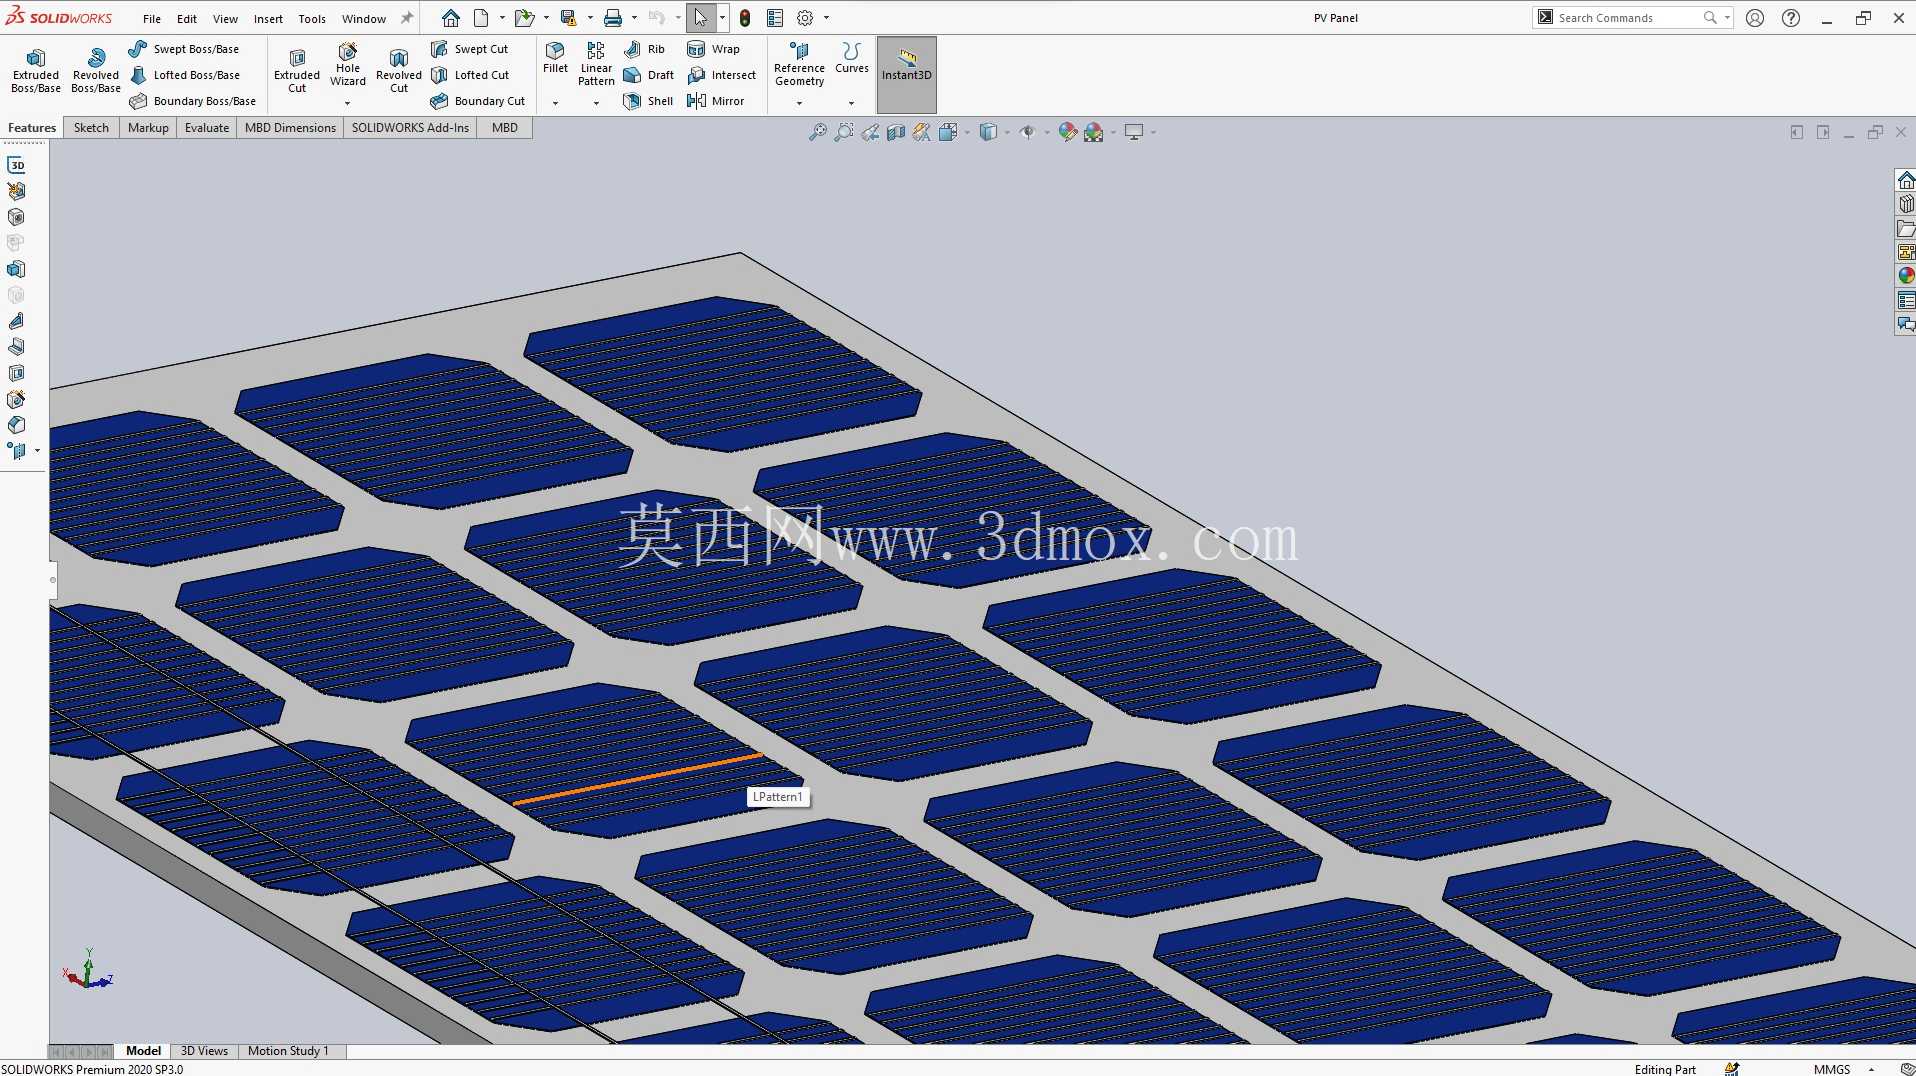The height and width of the screenshot is (1076, 1916).
Task: Switch to the Motion Study 1 tab
Action: click(288, 1051)
